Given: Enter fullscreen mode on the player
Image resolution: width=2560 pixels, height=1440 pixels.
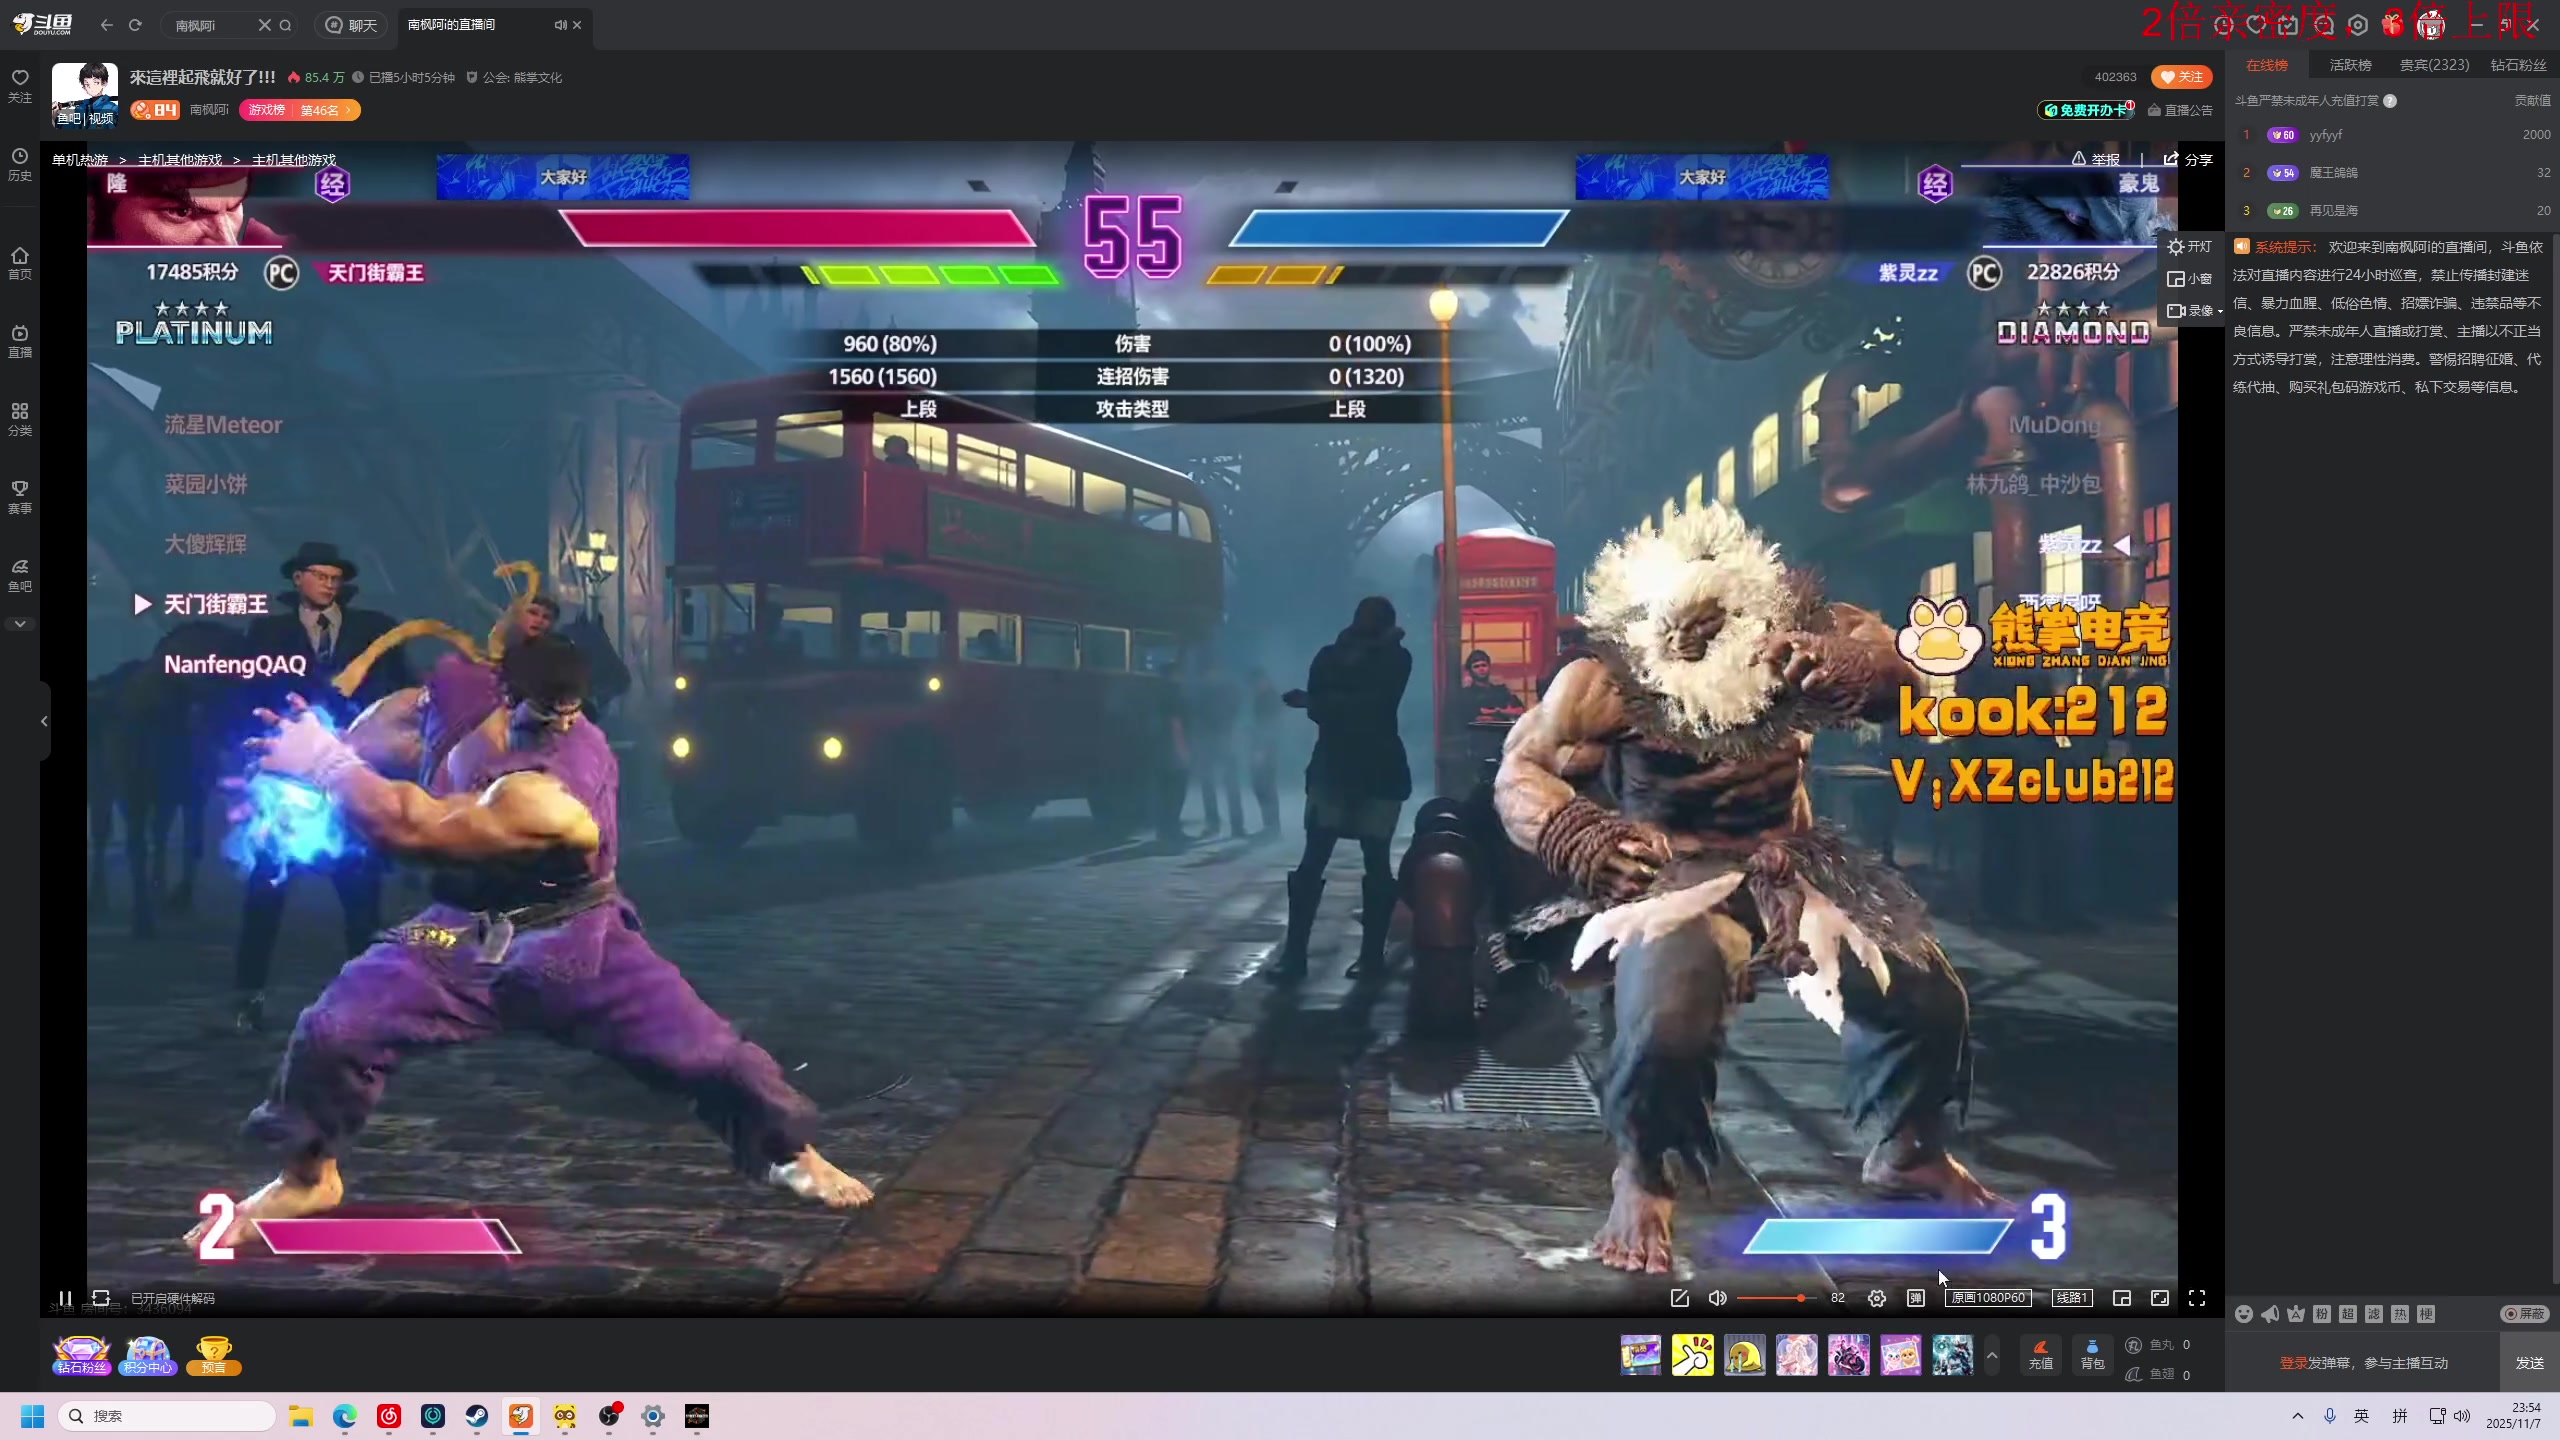Looking at the screenshot, I should click(2197, 1298).
